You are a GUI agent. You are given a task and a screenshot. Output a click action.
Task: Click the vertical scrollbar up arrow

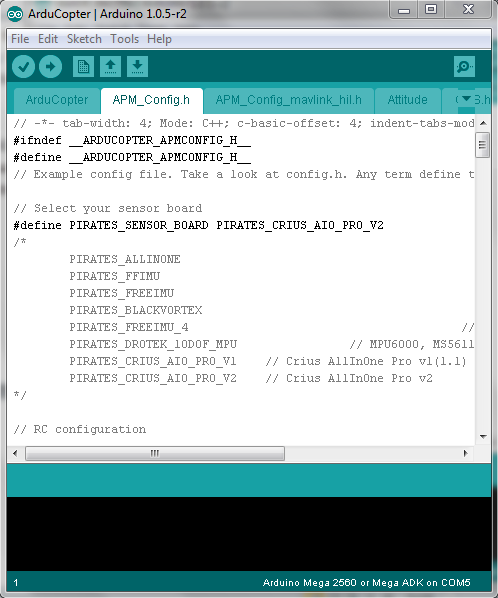click(x=483, y=123)
